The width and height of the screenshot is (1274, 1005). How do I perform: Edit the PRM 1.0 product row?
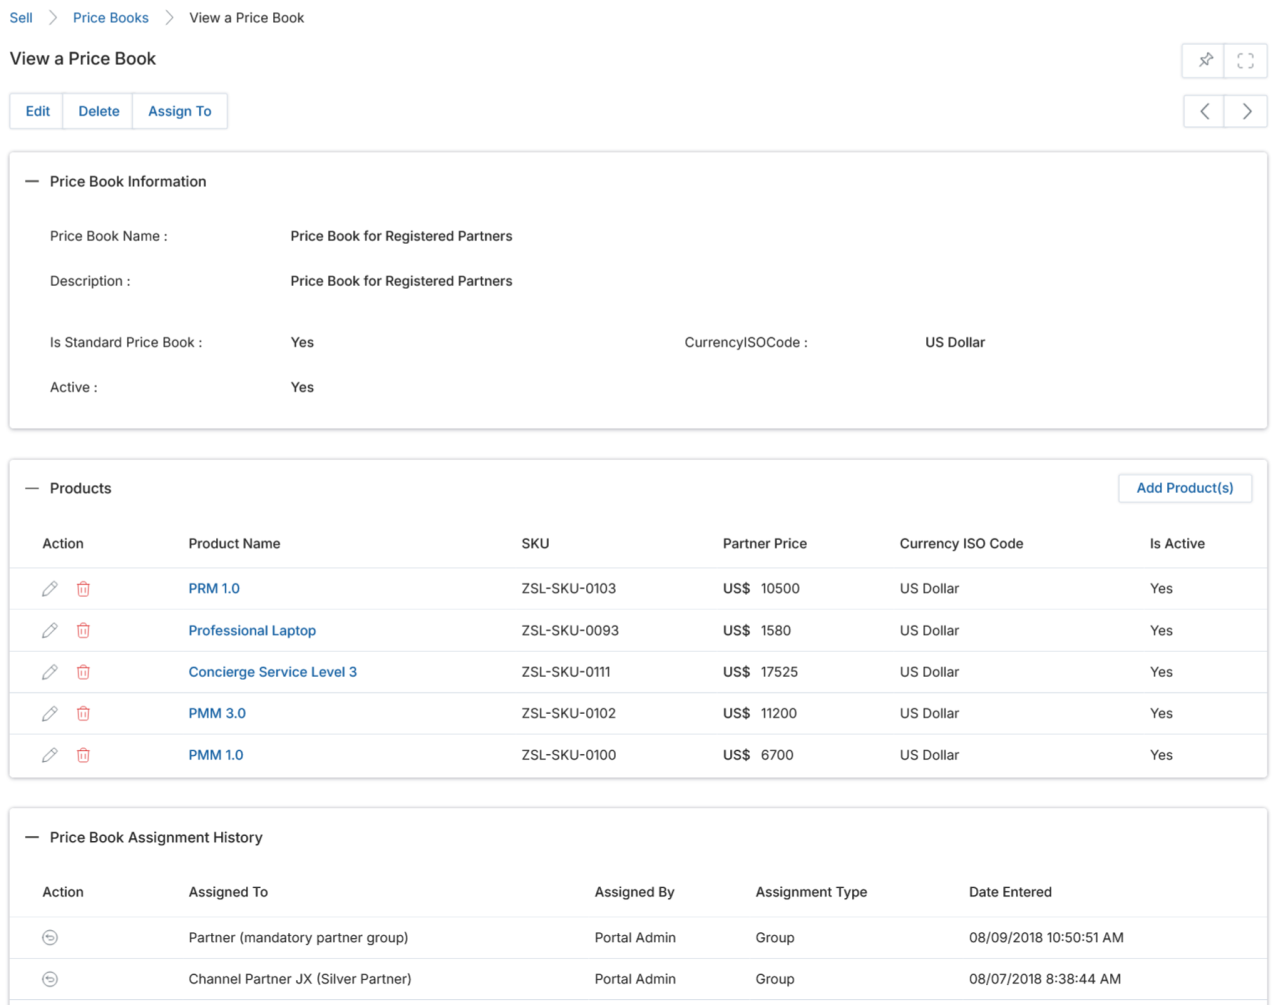(50, 589)
